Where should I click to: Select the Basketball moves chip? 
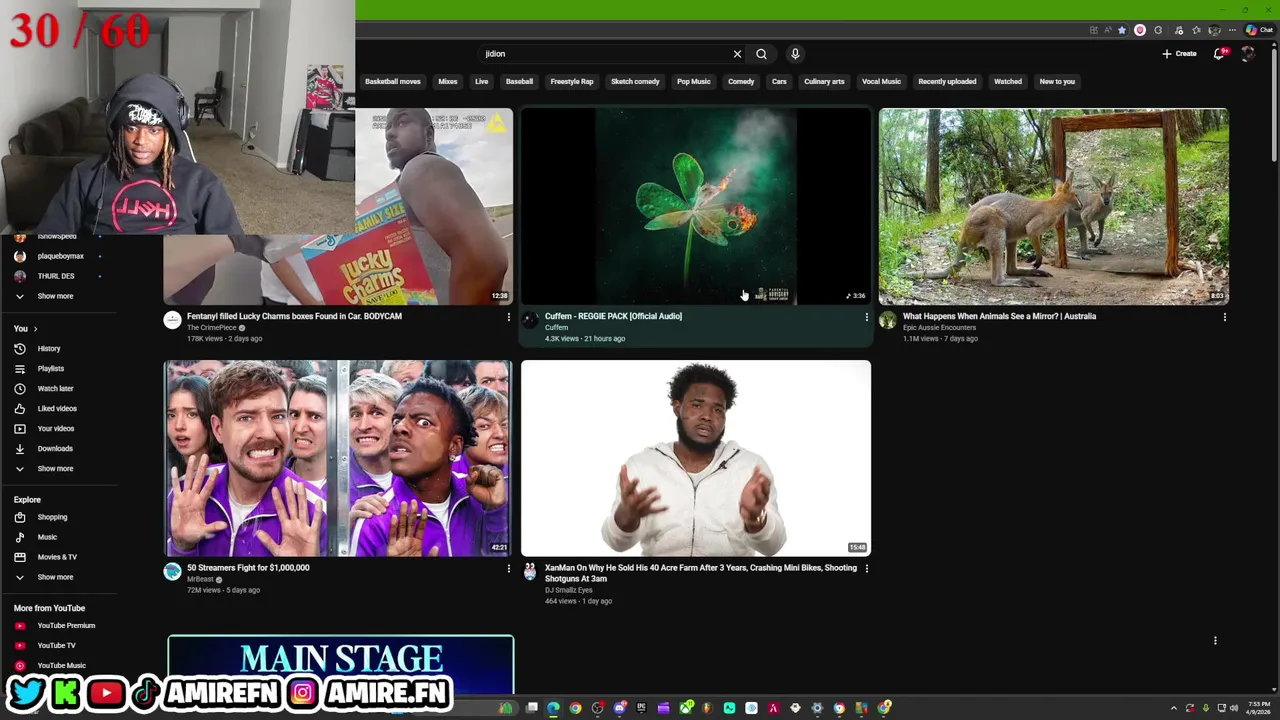click(392, 81)
